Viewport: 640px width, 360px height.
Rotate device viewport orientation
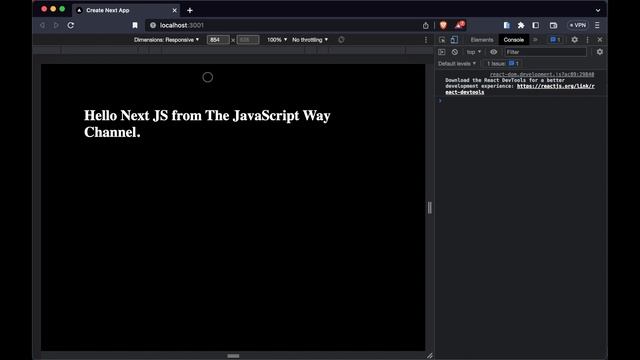coord(341,40)
